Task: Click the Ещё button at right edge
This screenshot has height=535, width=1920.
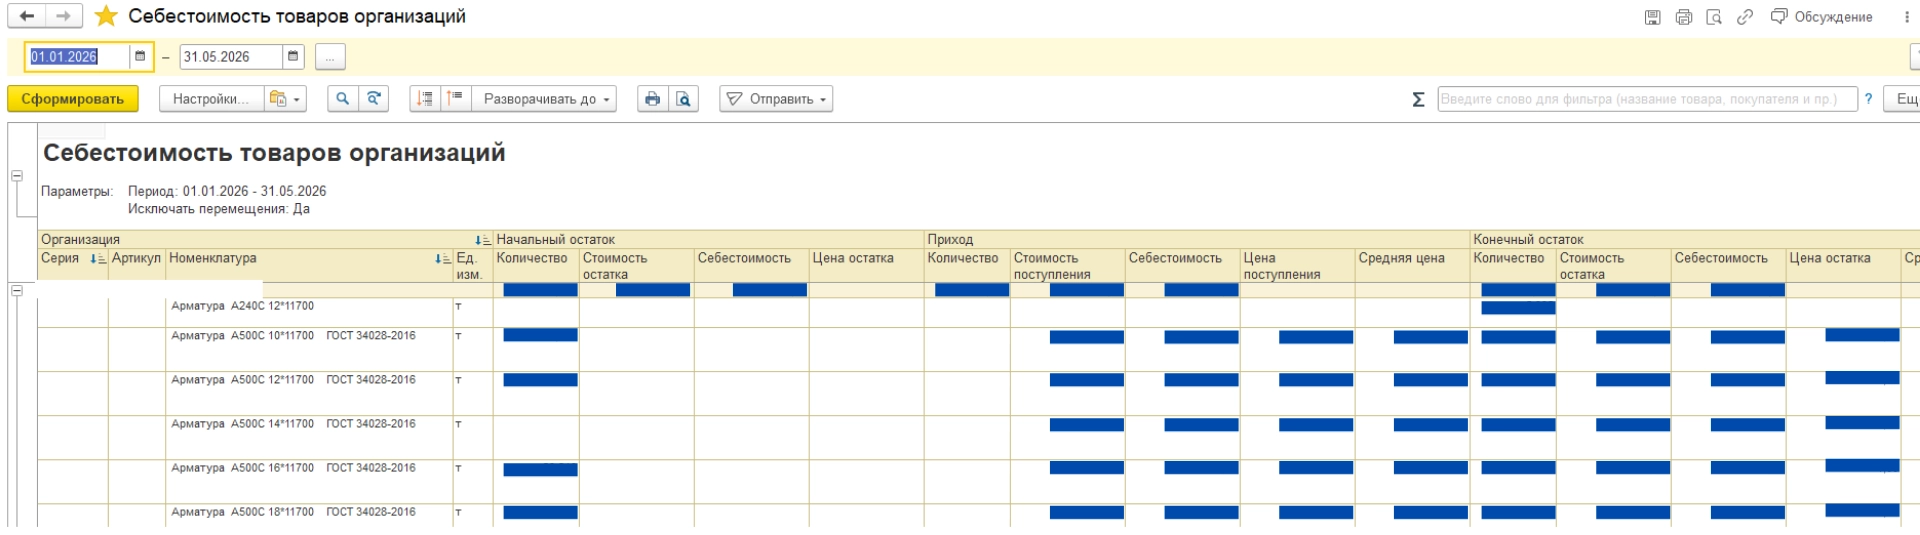Action: [1903, 99]
